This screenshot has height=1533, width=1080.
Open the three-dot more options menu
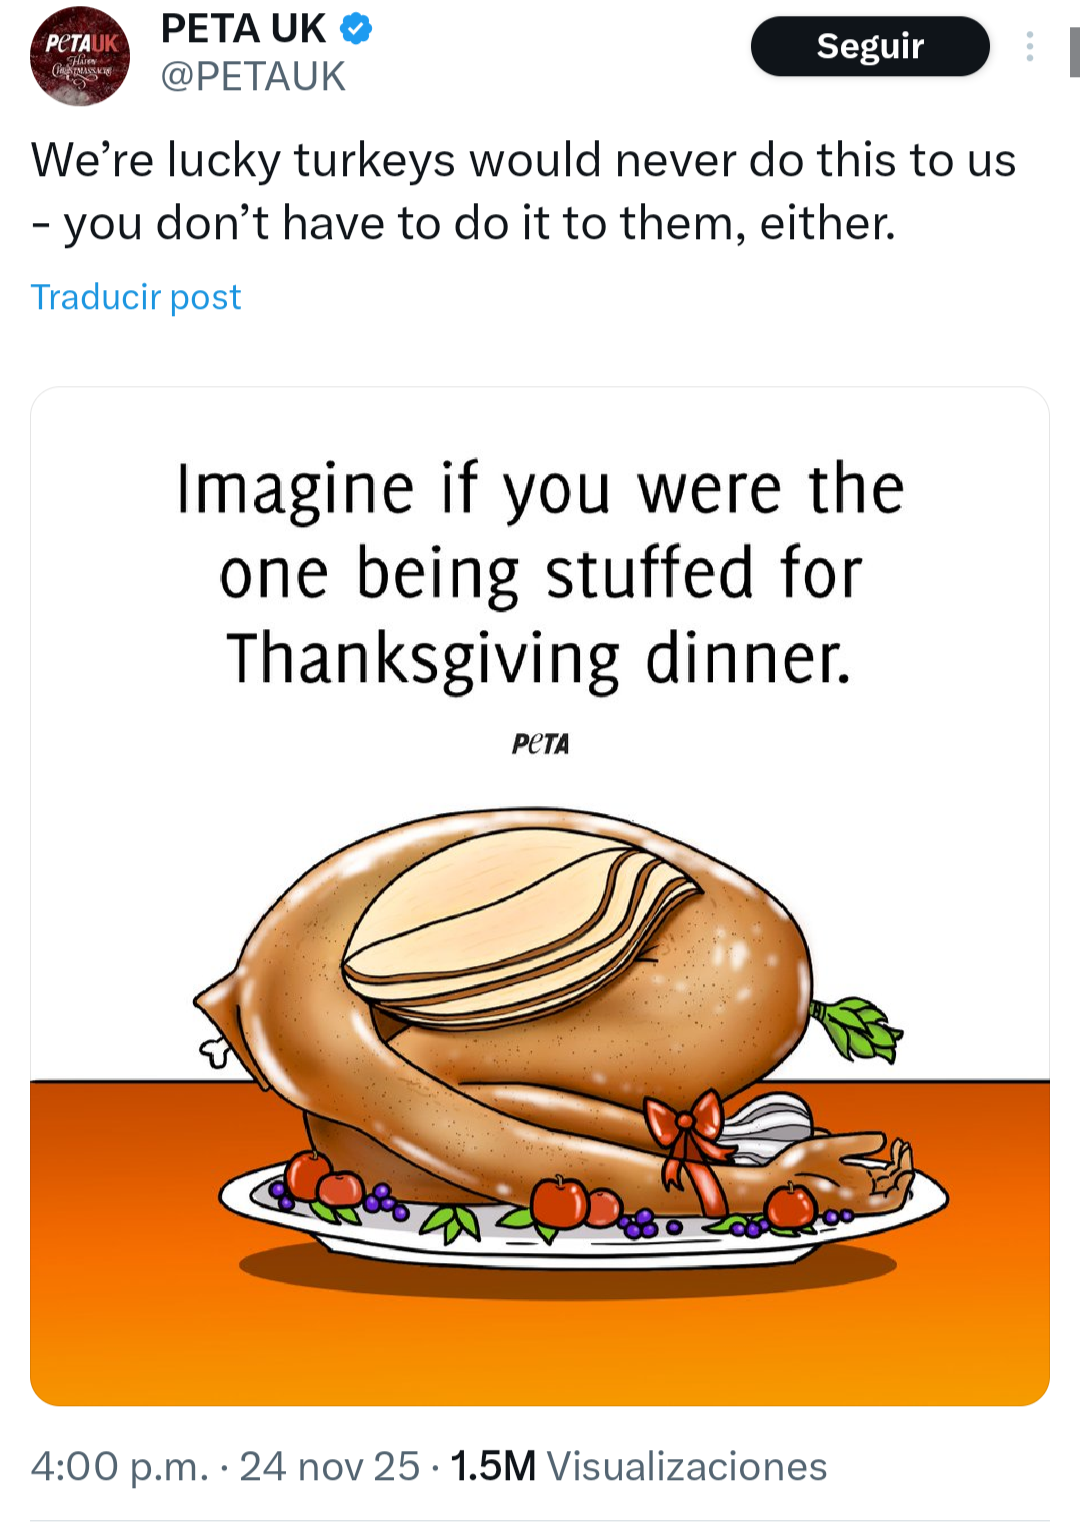pos(1029,46)
